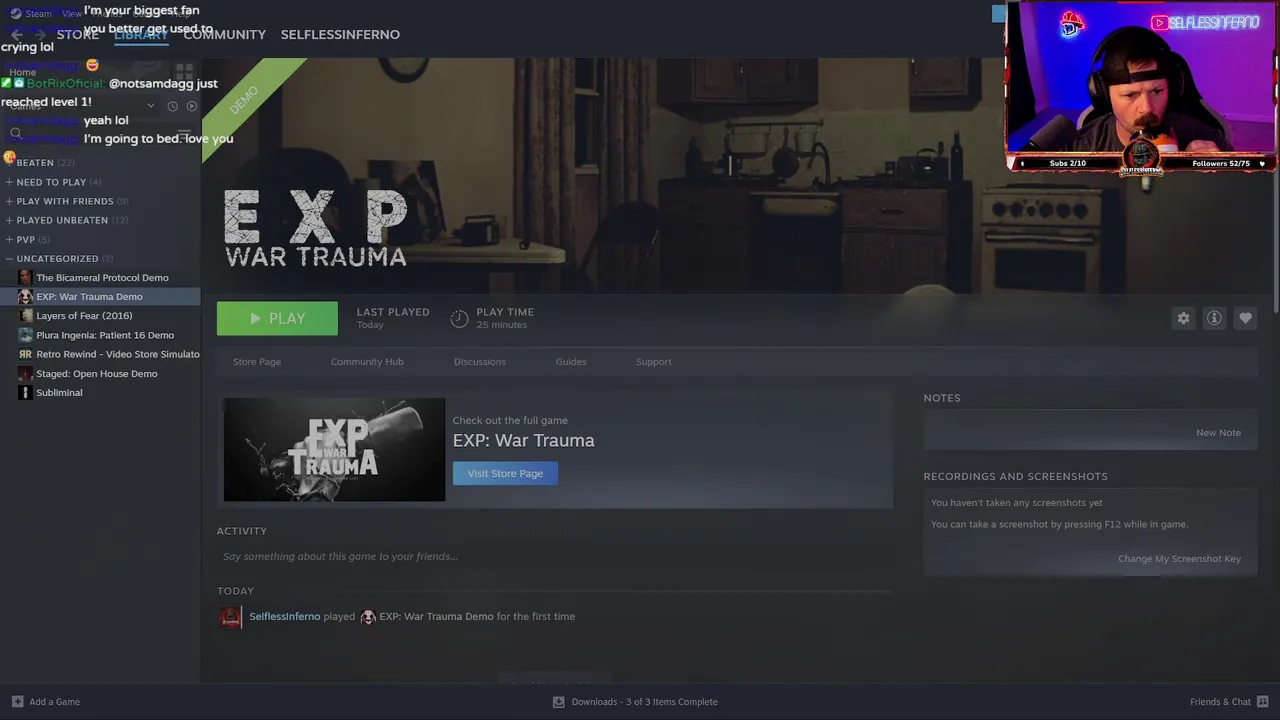Open the Support link
This screenshot has height=720, width=1280.
pos(654,362)
